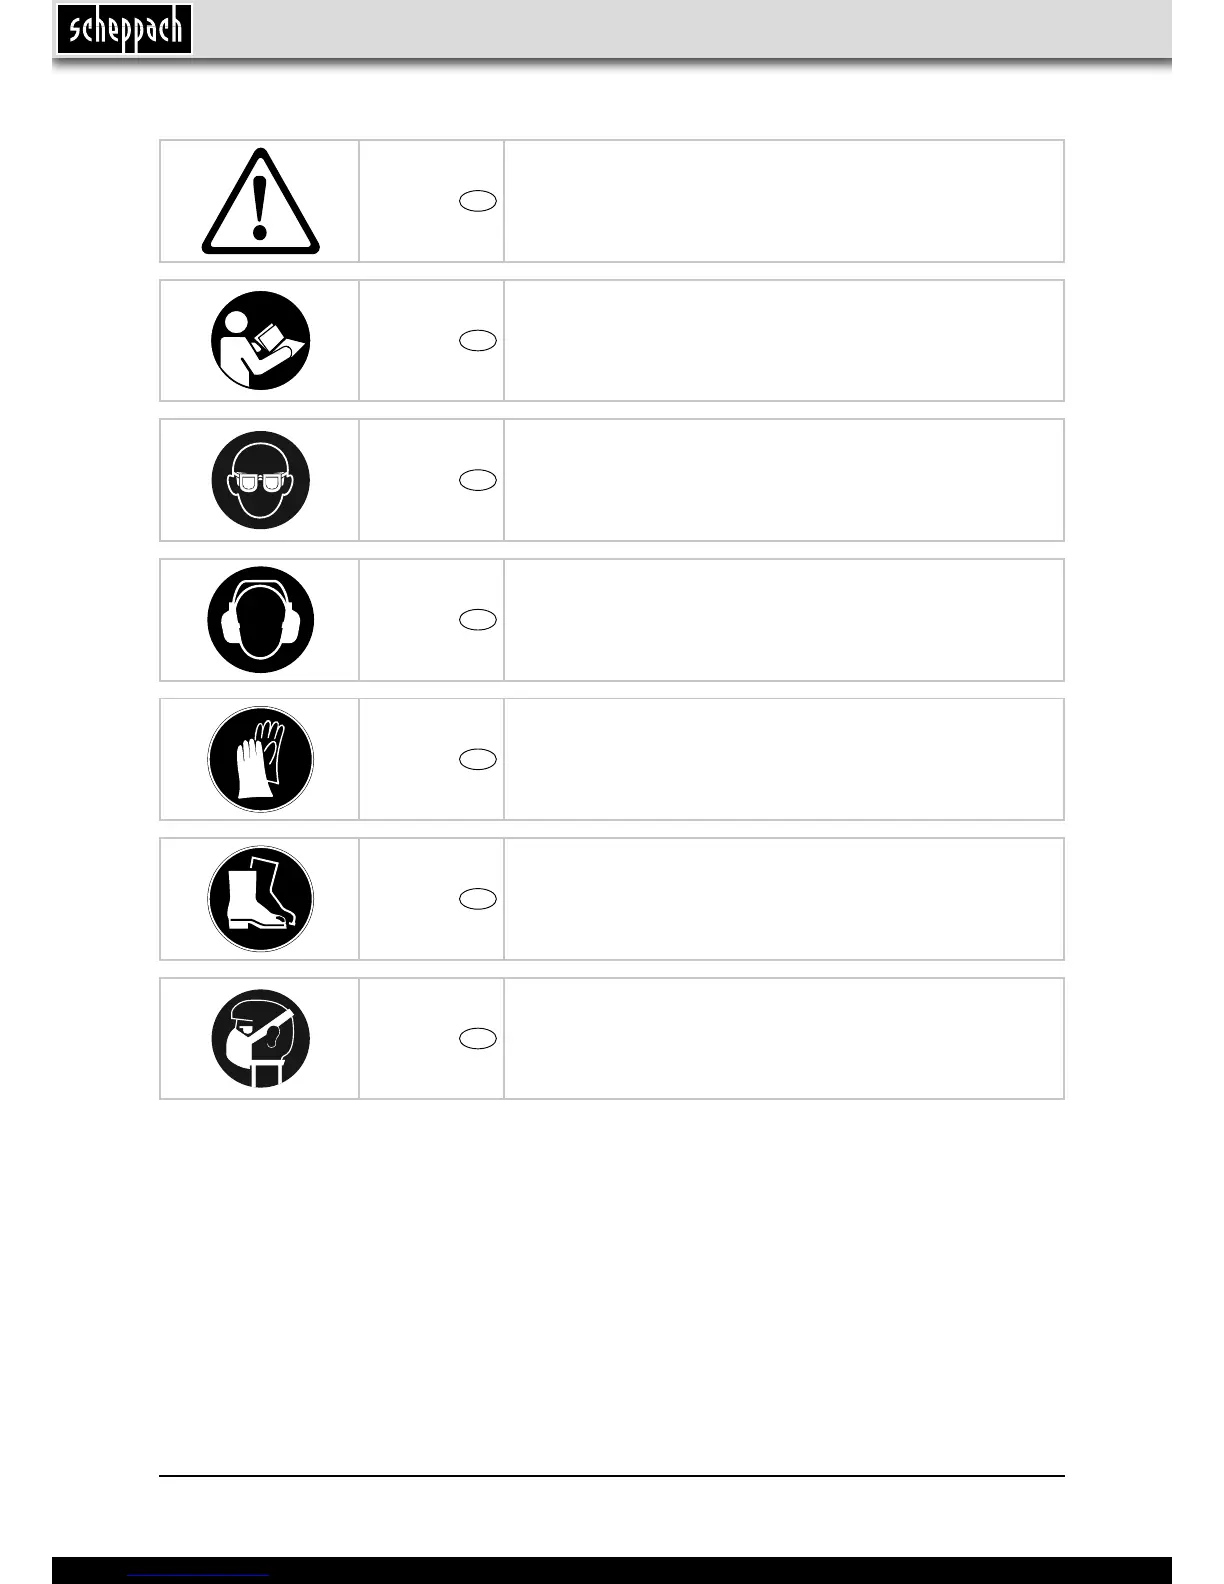The width and height of the screenshot is (1224, 1584).
Task: Click the protective gloves symbol
Action: pos(260,759)
